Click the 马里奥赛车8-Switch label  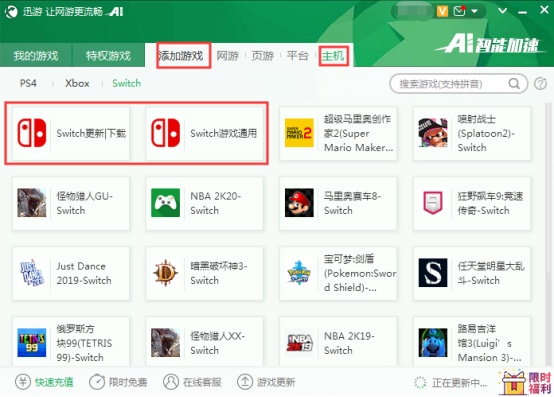(352, 203)
